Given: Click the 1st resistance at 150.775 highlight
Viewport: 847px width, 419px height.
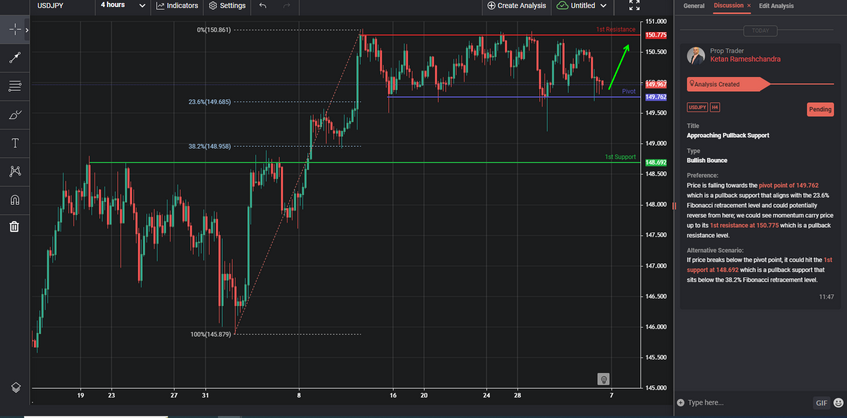Looking at the screenshot, I should pos(744,225).
